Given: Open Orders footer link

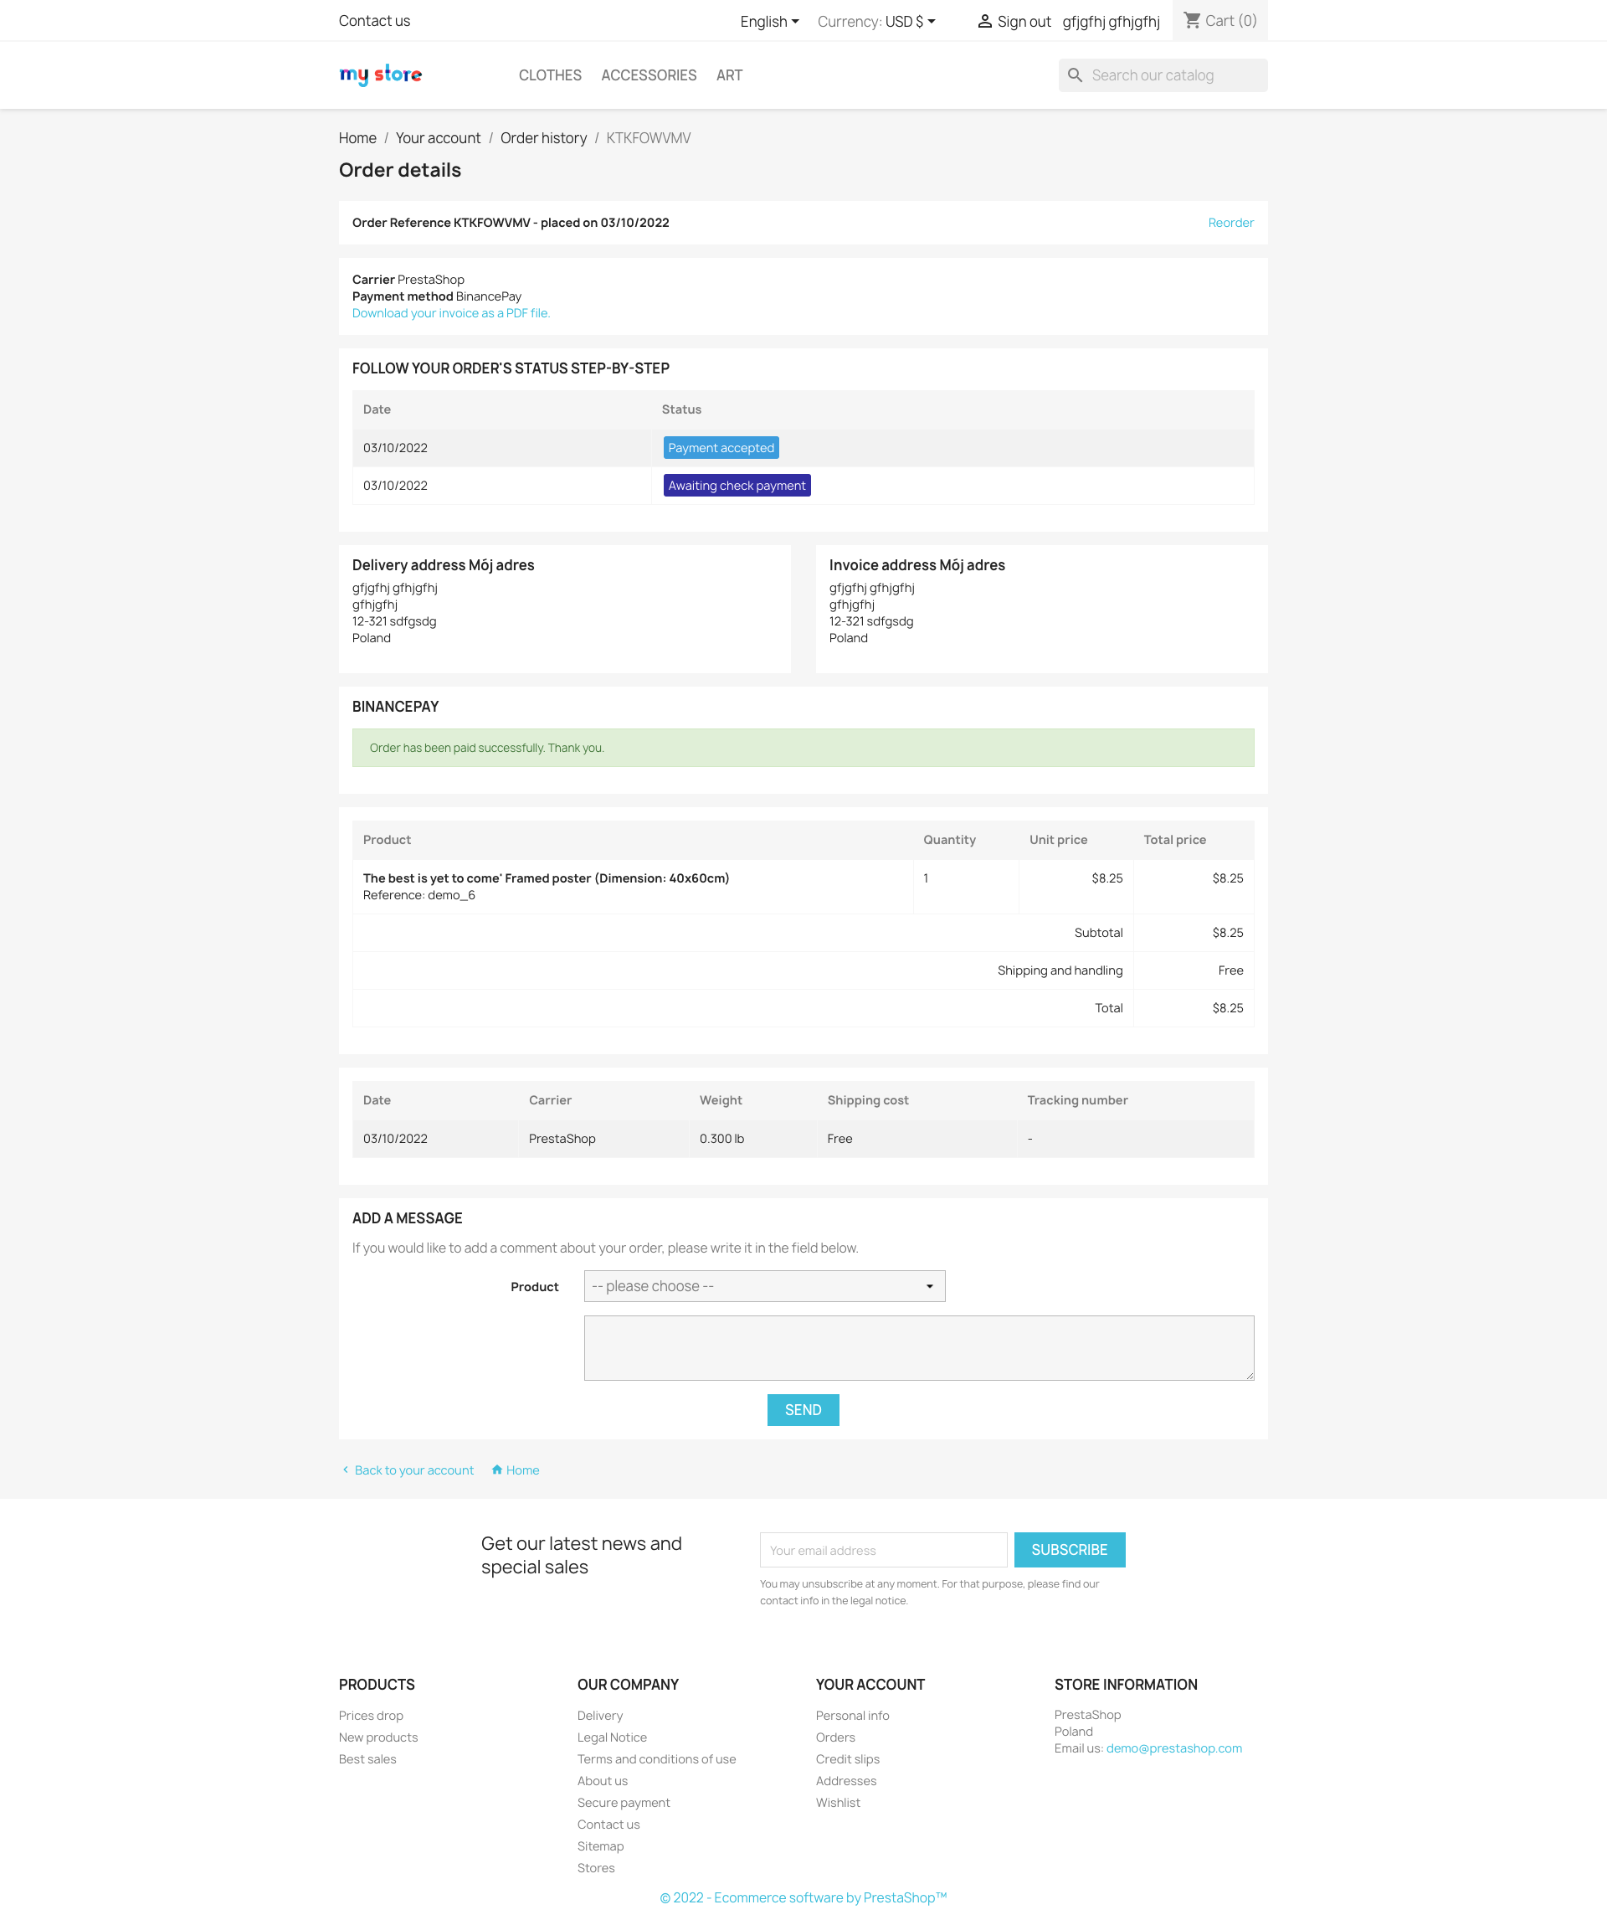Looking at the screenshot, I should pos(835,1738).
